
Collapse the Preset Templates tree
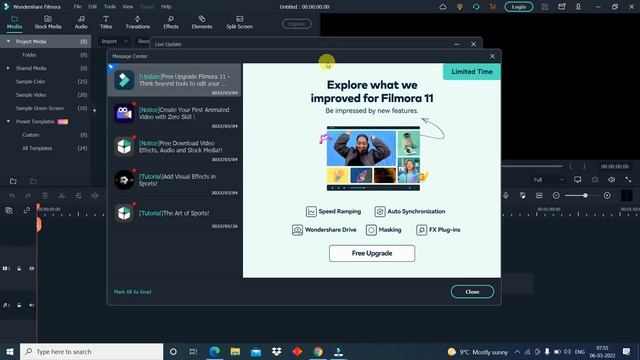[8, 122]
